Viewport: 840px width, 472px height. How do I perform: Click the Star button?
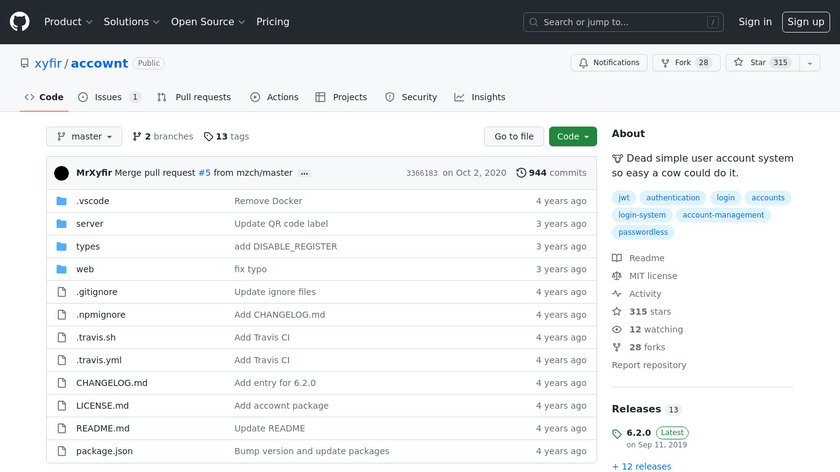click(x=759, y=63)
